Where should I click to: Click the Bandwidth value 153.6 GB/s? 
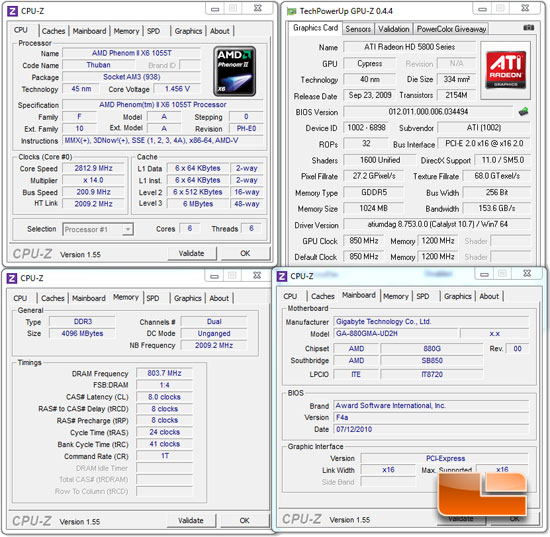(497, 208)
